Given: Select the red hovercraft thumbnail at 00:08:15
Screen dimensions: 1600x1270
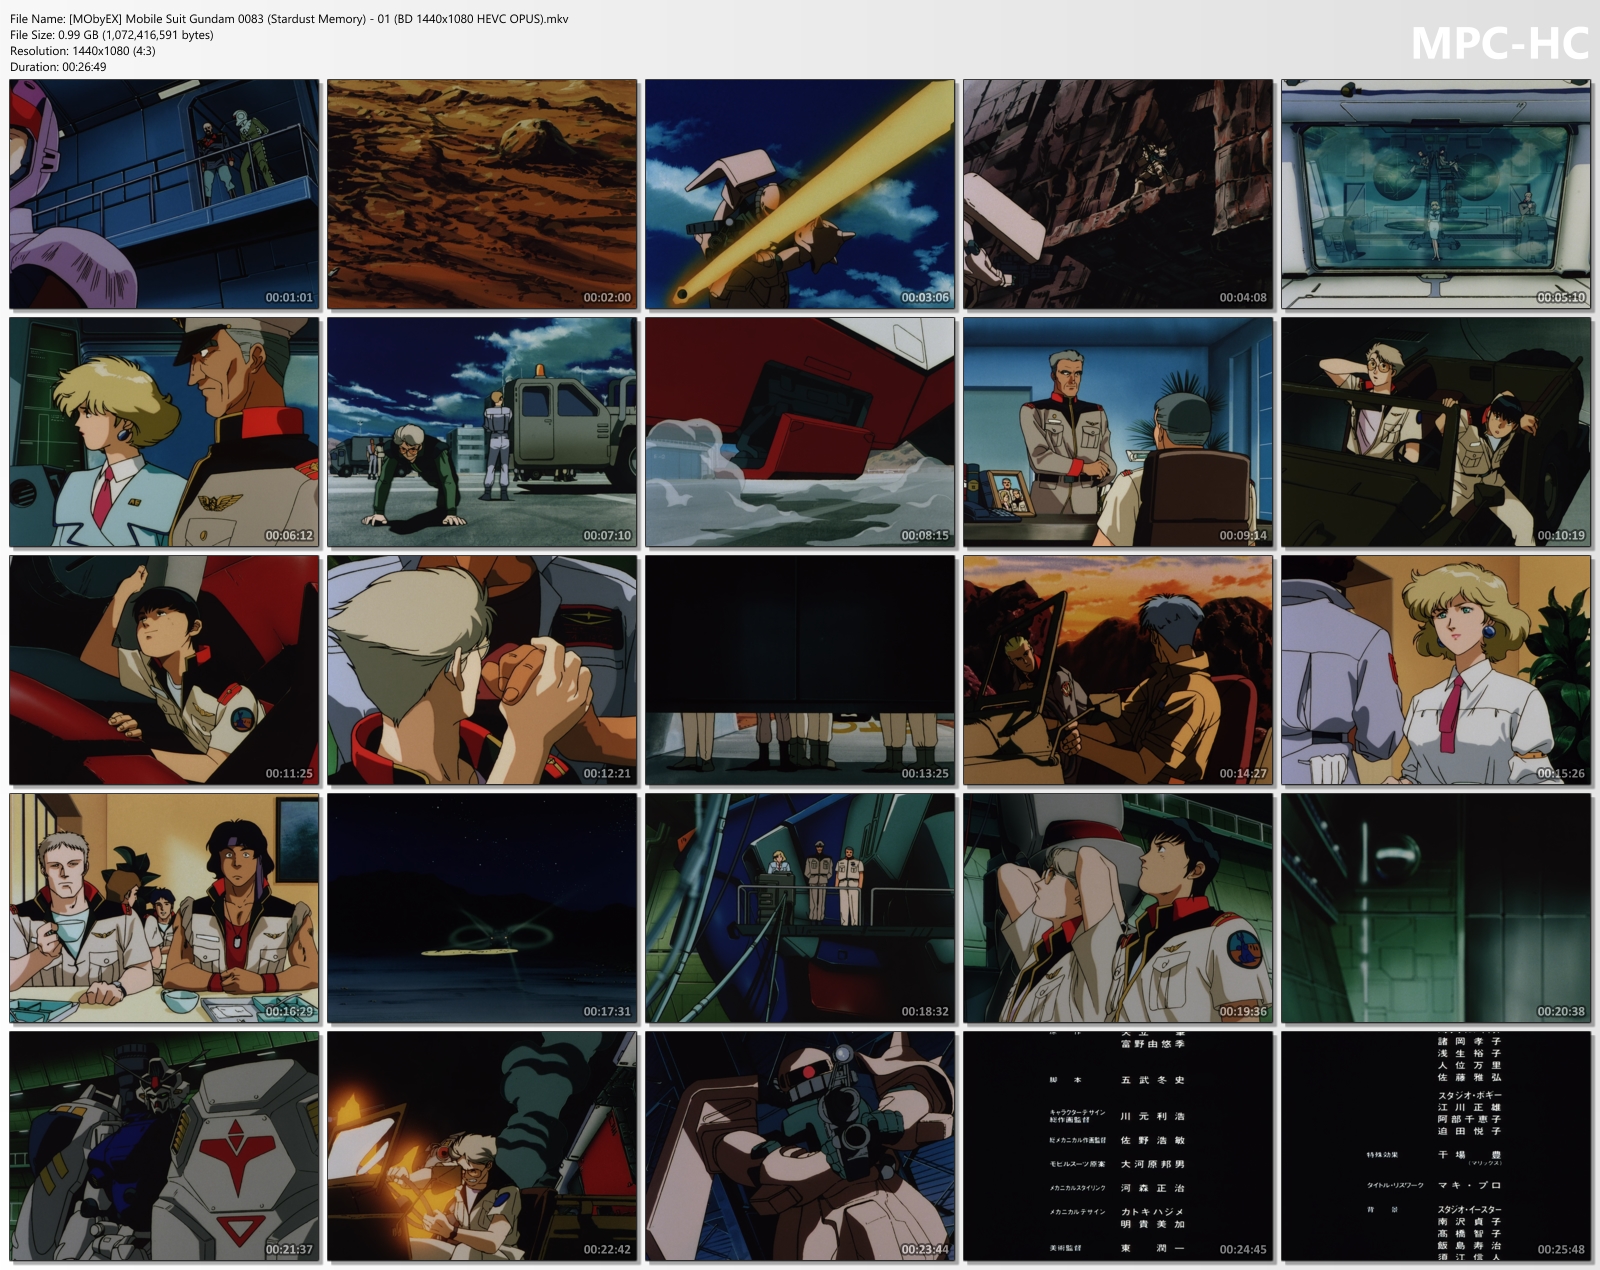Looking at the screenshot, I should 800,432.
